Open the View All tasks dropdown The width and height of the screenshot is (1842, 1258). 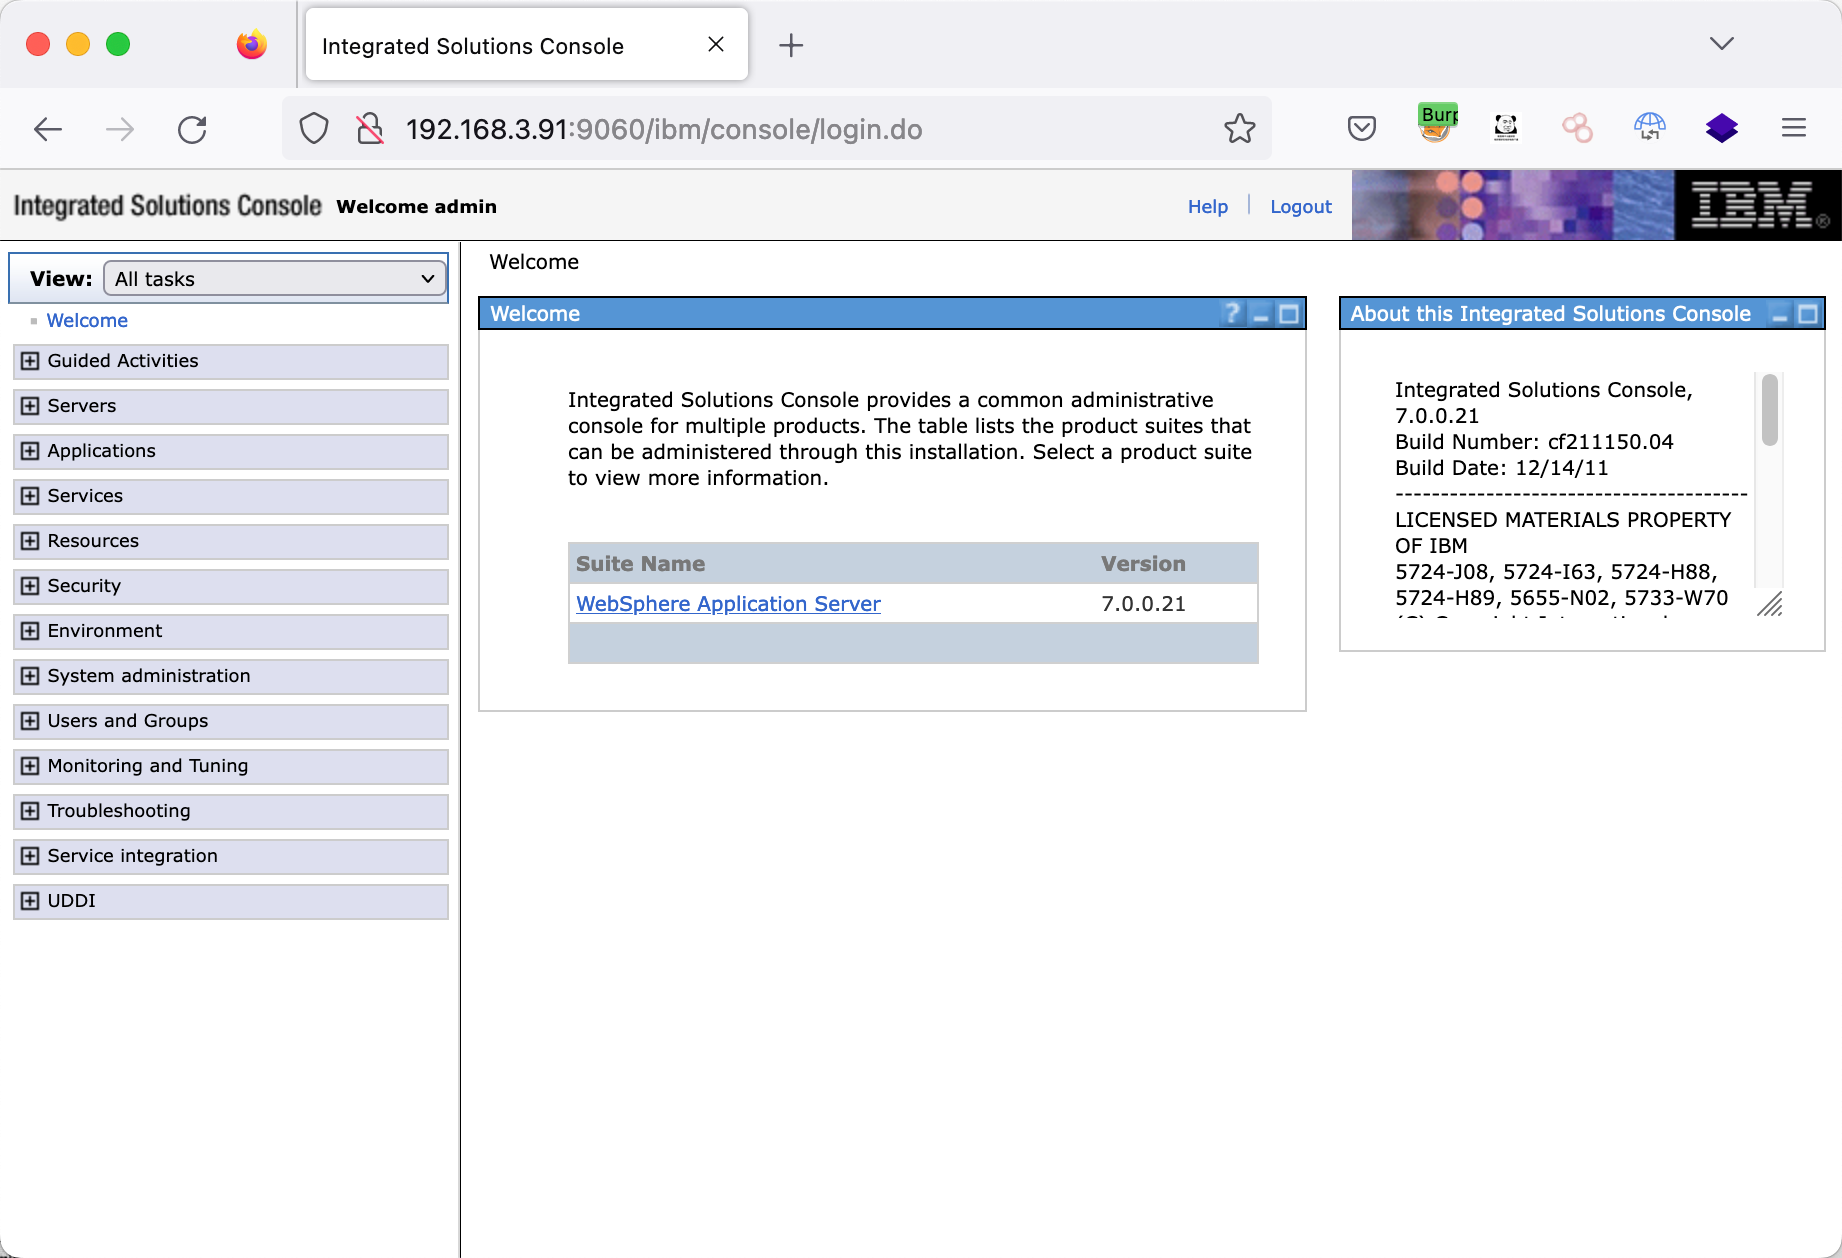[x=275, y=279]
